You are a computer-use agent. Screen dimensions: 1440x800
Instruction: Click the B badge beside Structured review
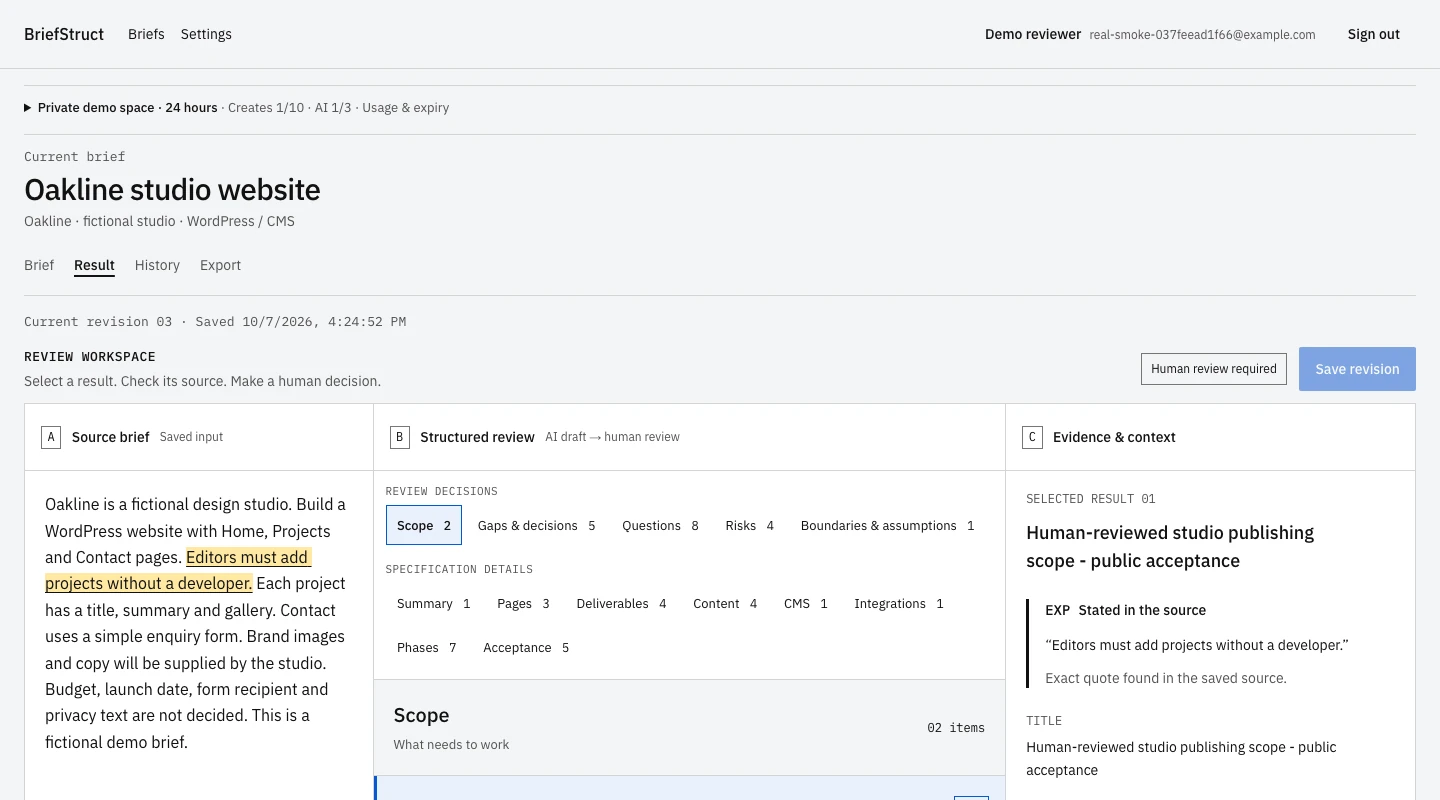[x=400, y=437]
